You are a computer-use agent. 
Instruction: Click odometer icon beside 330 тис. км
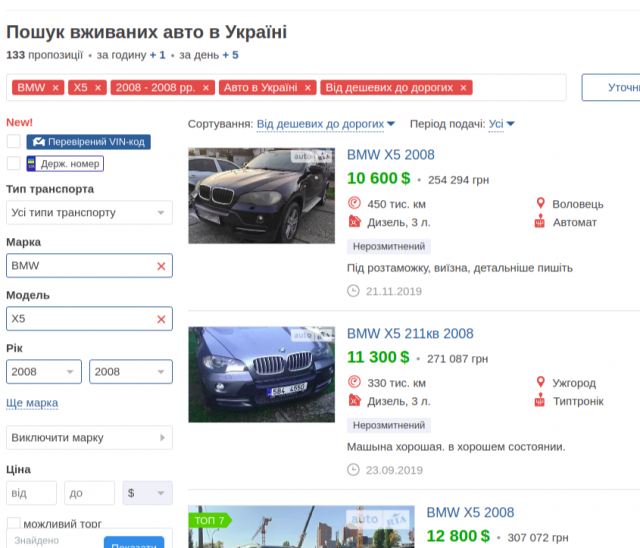tap(354, 382)
